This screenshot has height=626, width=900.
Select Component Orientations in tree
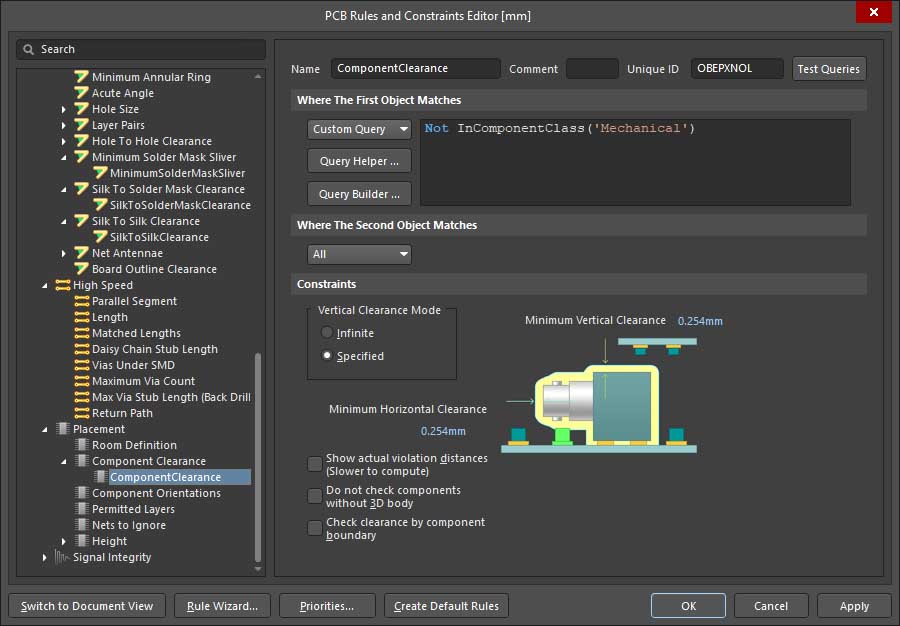pyautogui.click(x=156, y=493)
